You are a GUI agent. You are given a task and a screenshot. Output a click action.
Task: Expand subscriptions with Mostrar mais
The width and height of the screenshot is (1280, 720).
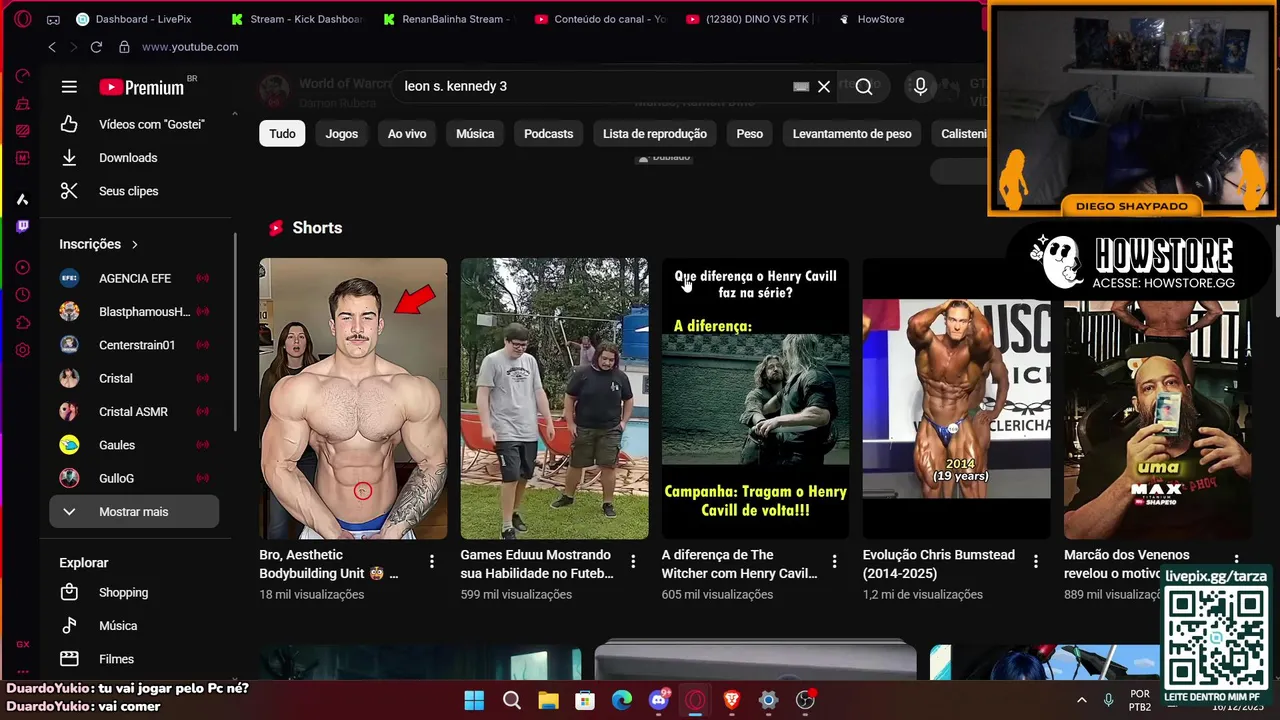tap(134, 512)
